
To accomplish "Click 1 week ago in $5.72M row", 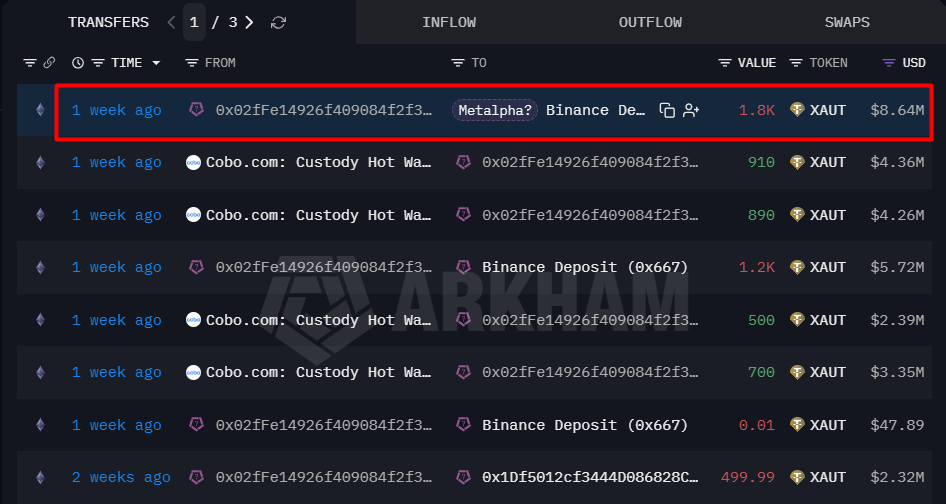I will (116, 267).
